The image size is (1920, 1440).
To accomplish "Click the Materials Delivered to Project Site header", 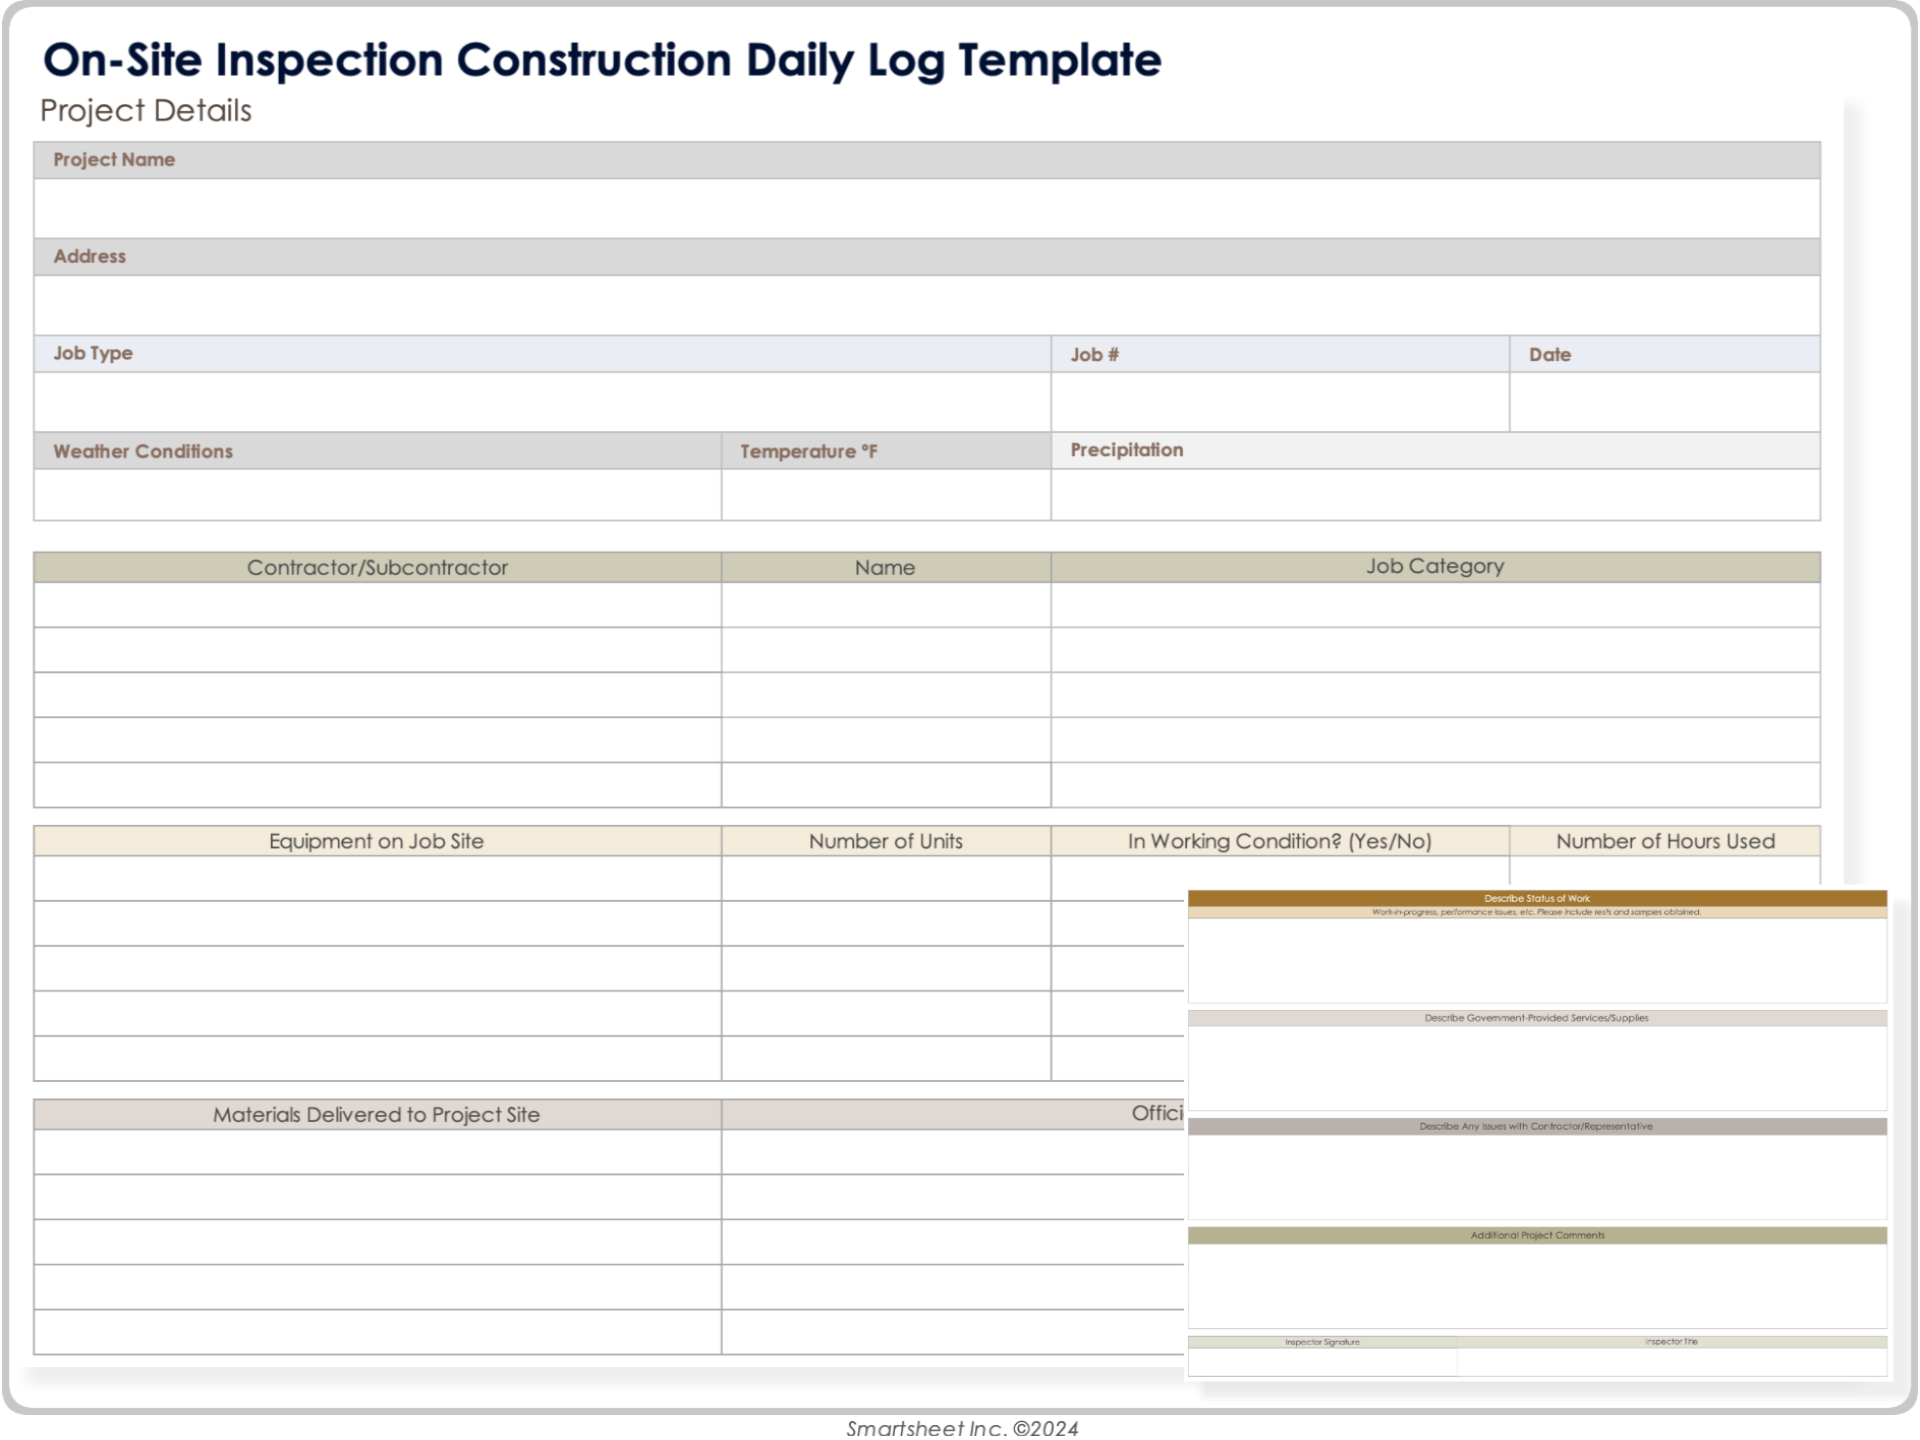I will [377, 1114].
